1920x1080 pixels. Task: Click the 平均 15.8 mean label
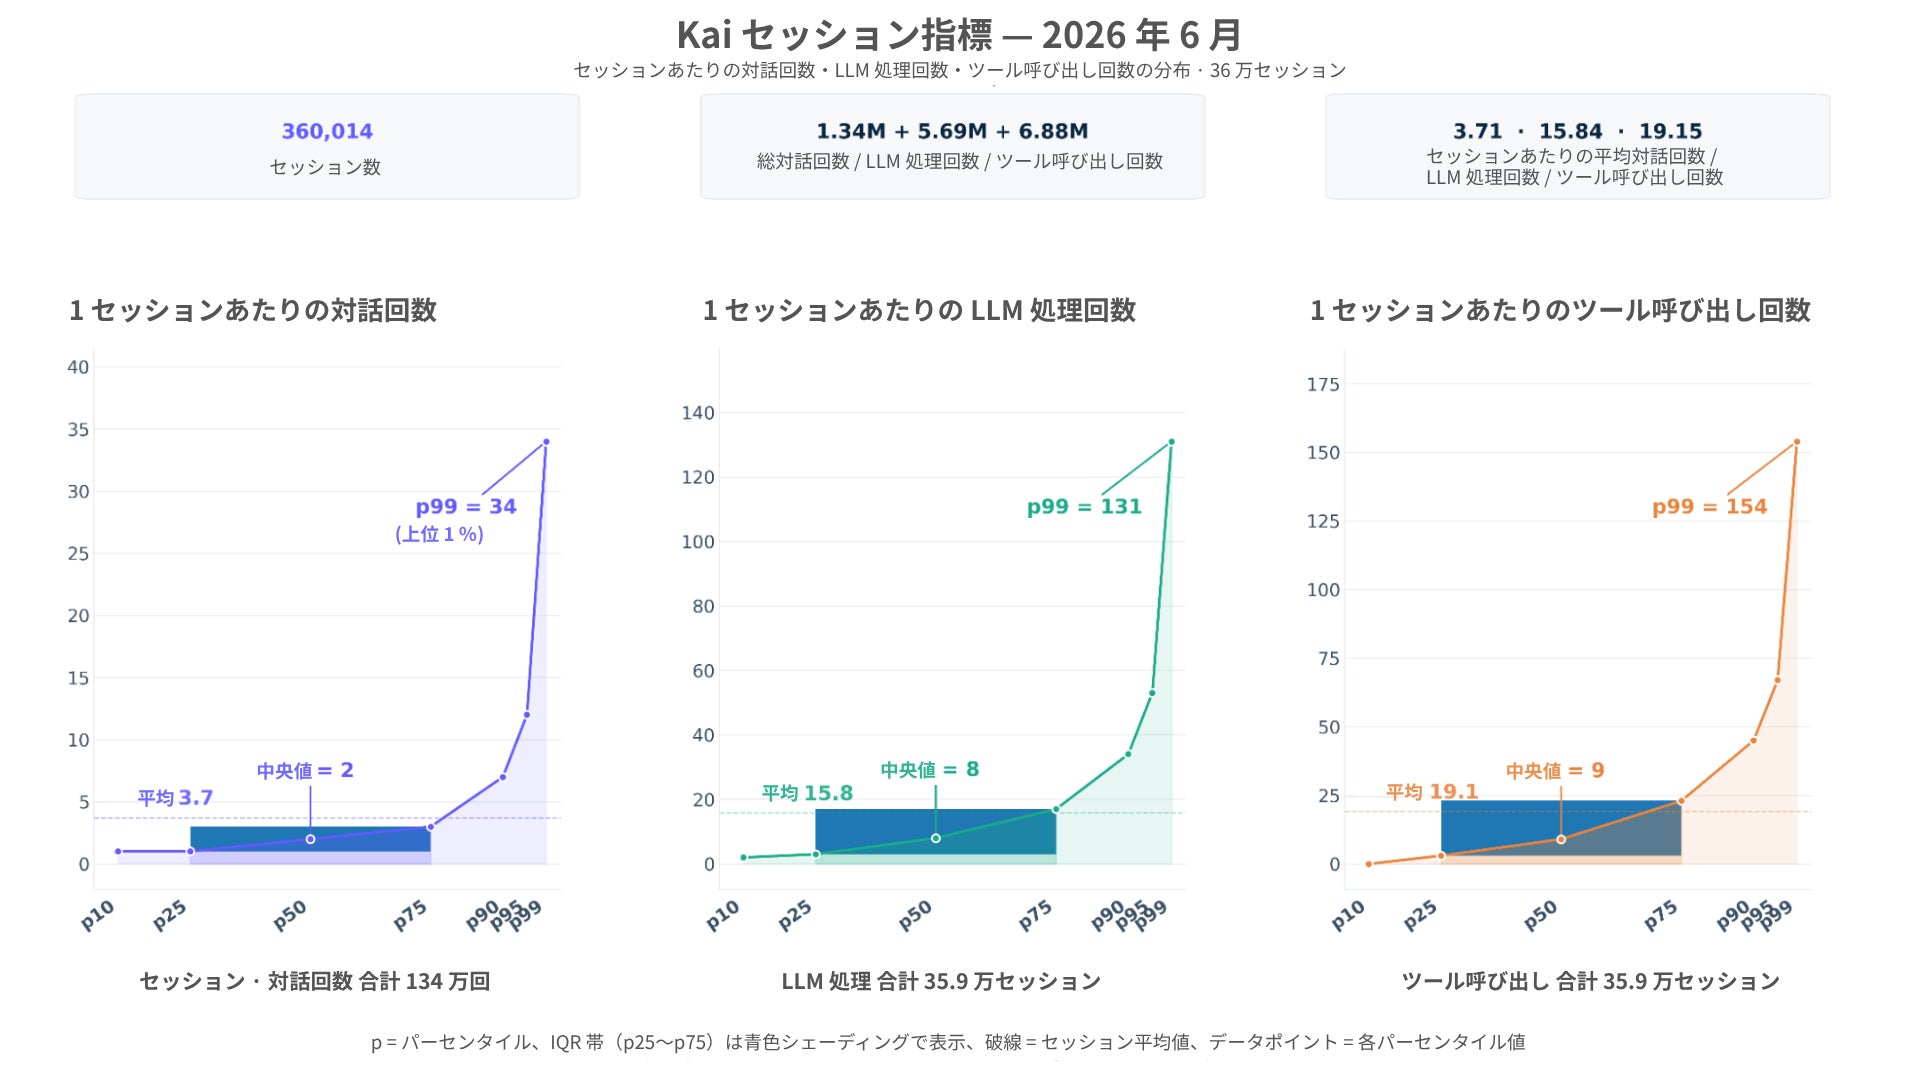coord(807,793)
